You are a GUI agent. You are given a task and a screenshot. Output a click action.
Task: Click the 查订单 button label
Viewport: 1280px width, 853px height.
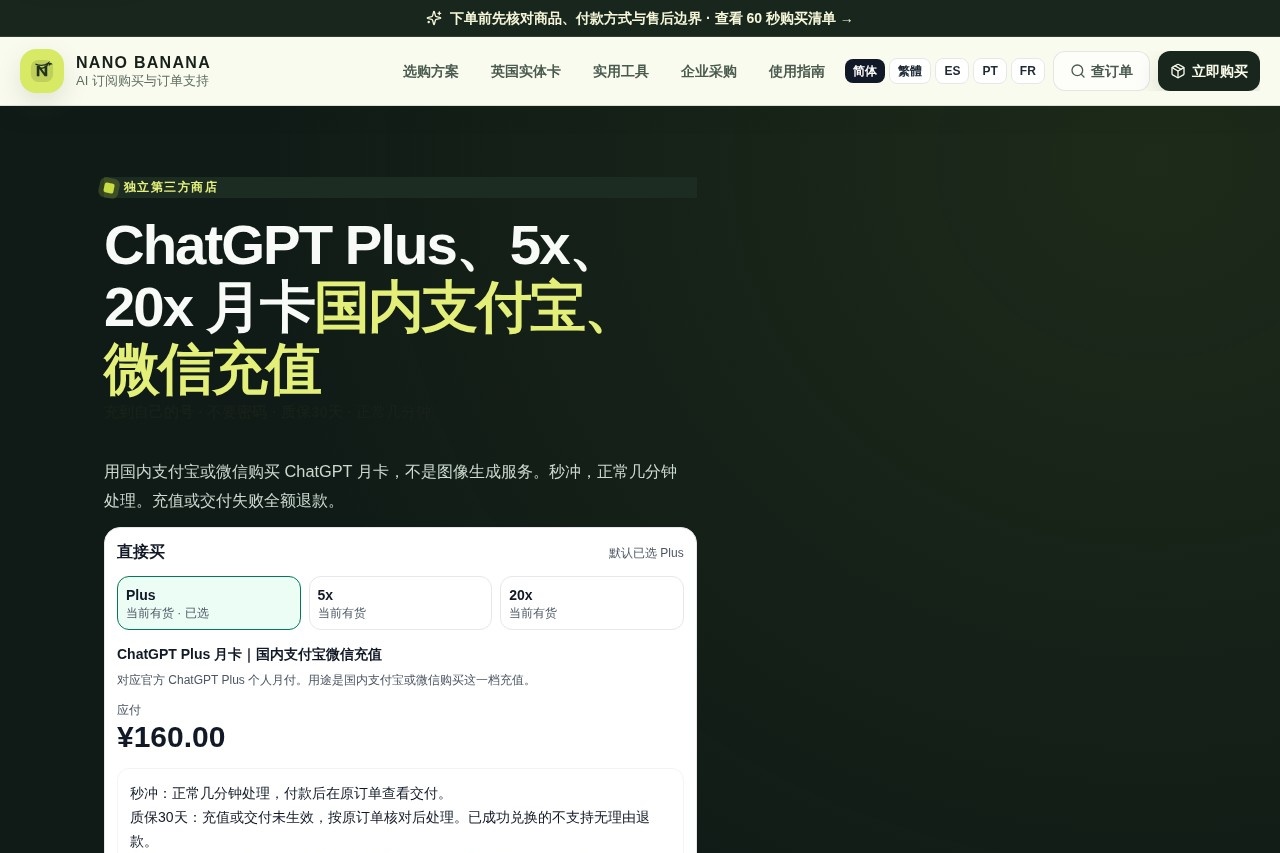pyautogui.click(x=1112, y=71)
